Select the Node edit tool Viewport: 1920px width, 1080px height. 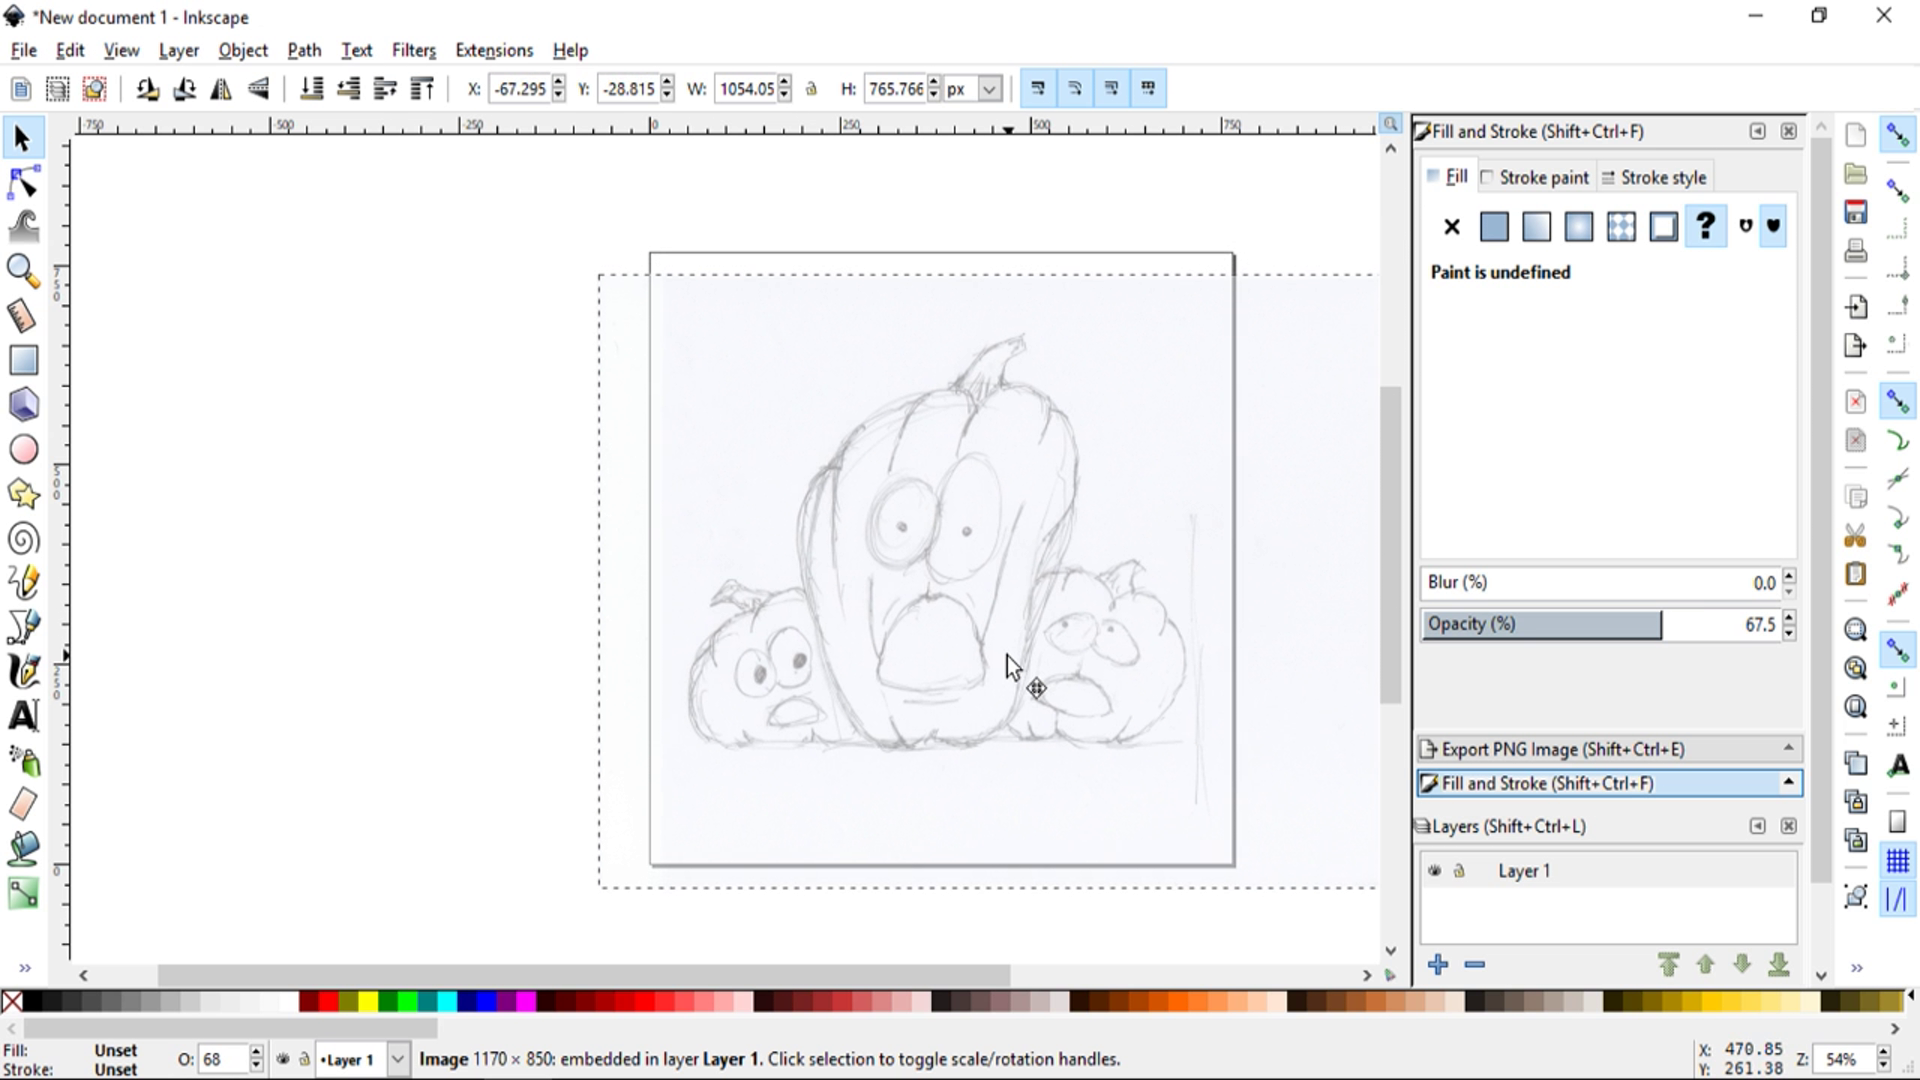22,184
